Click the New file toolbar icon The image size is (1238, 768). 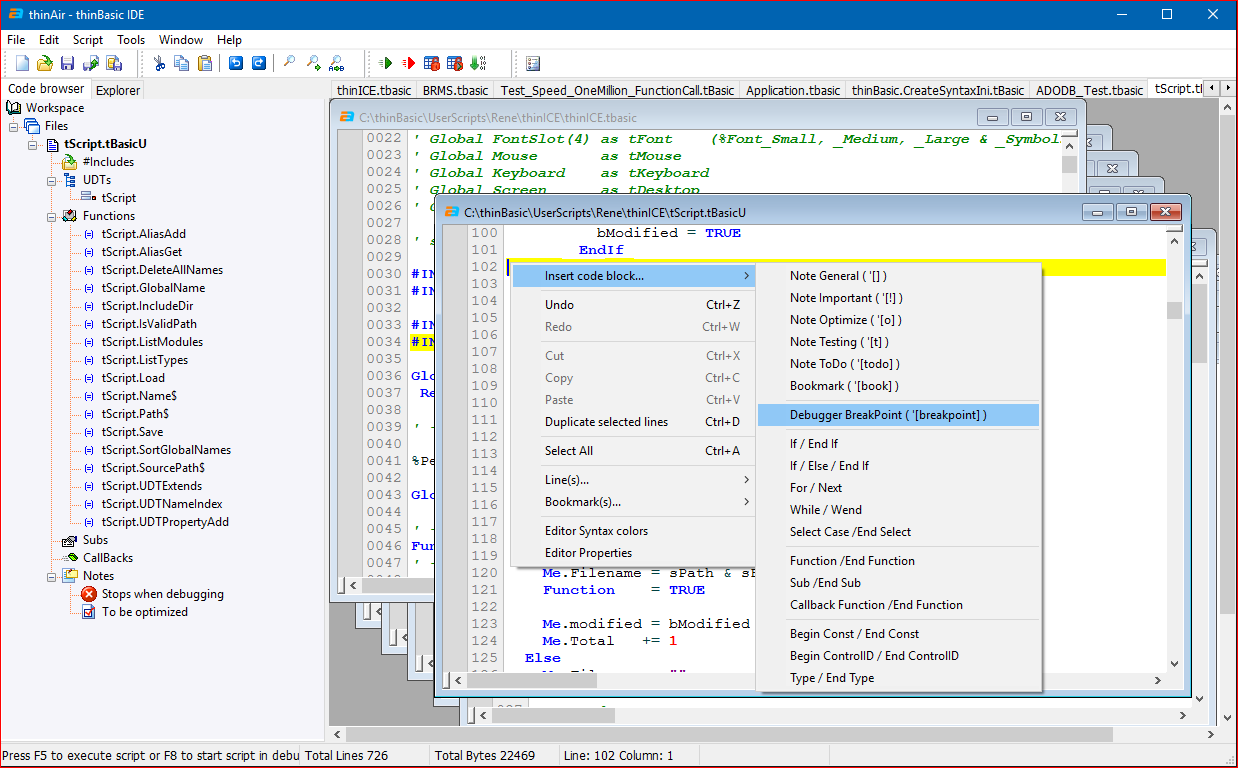pos(22,64)
